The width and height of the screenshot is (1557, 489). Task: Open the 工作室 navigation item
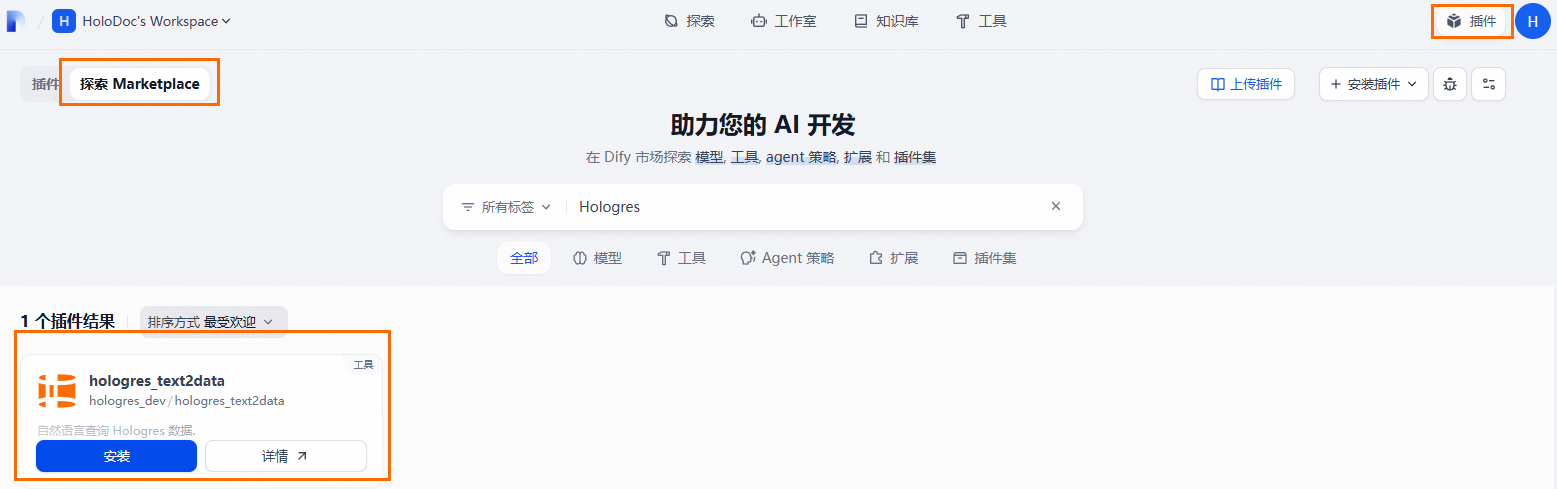click(x=784, y=21)
